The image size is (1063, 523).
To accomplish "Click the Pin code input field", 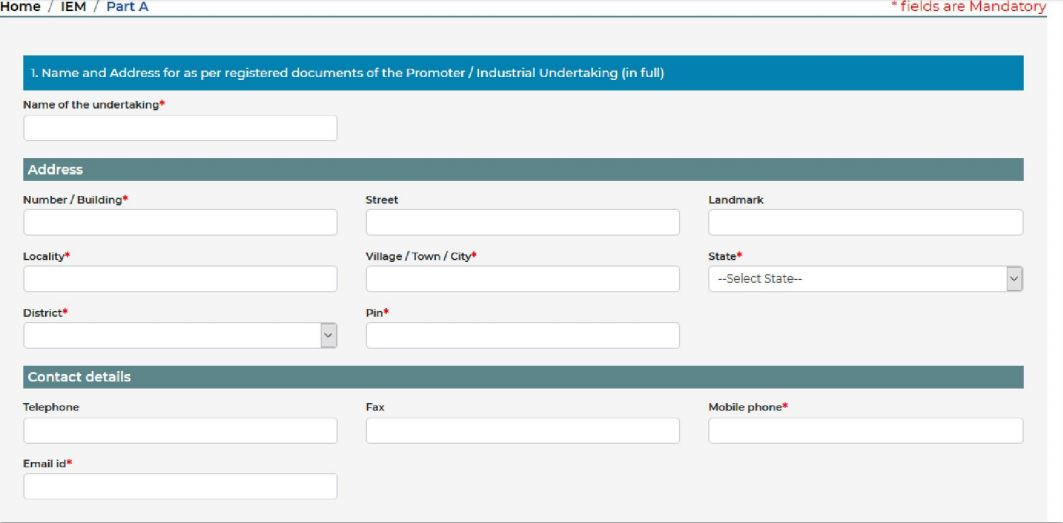I will pyautogui.click(x=522, y=336).
